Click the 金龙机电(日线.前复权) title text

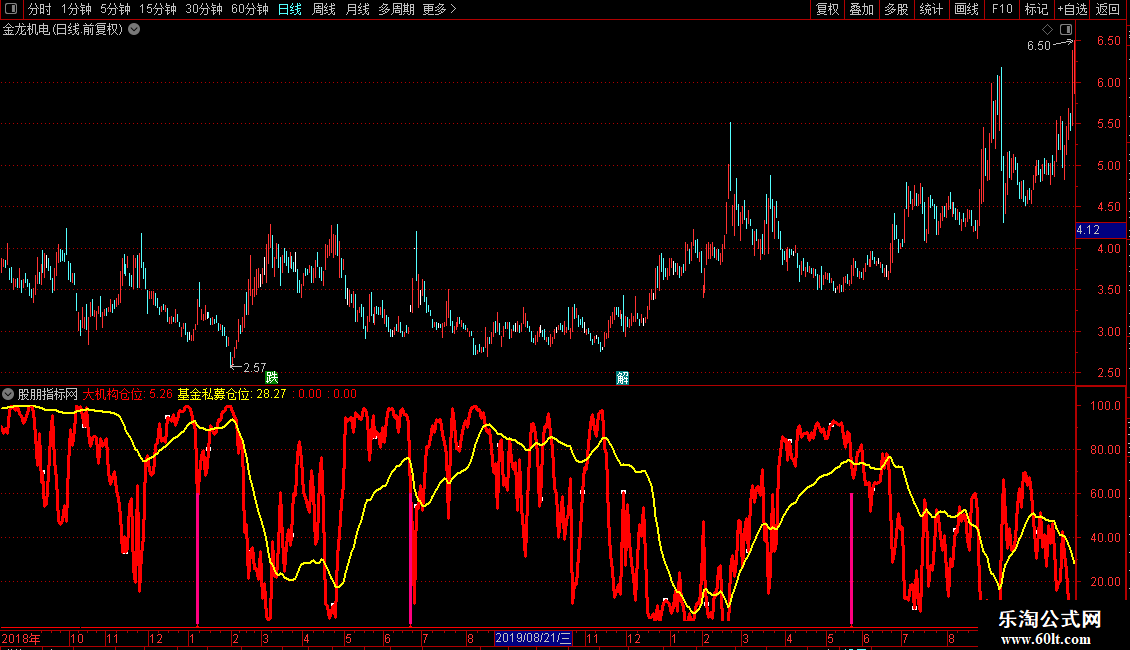[x=63, y=30]
